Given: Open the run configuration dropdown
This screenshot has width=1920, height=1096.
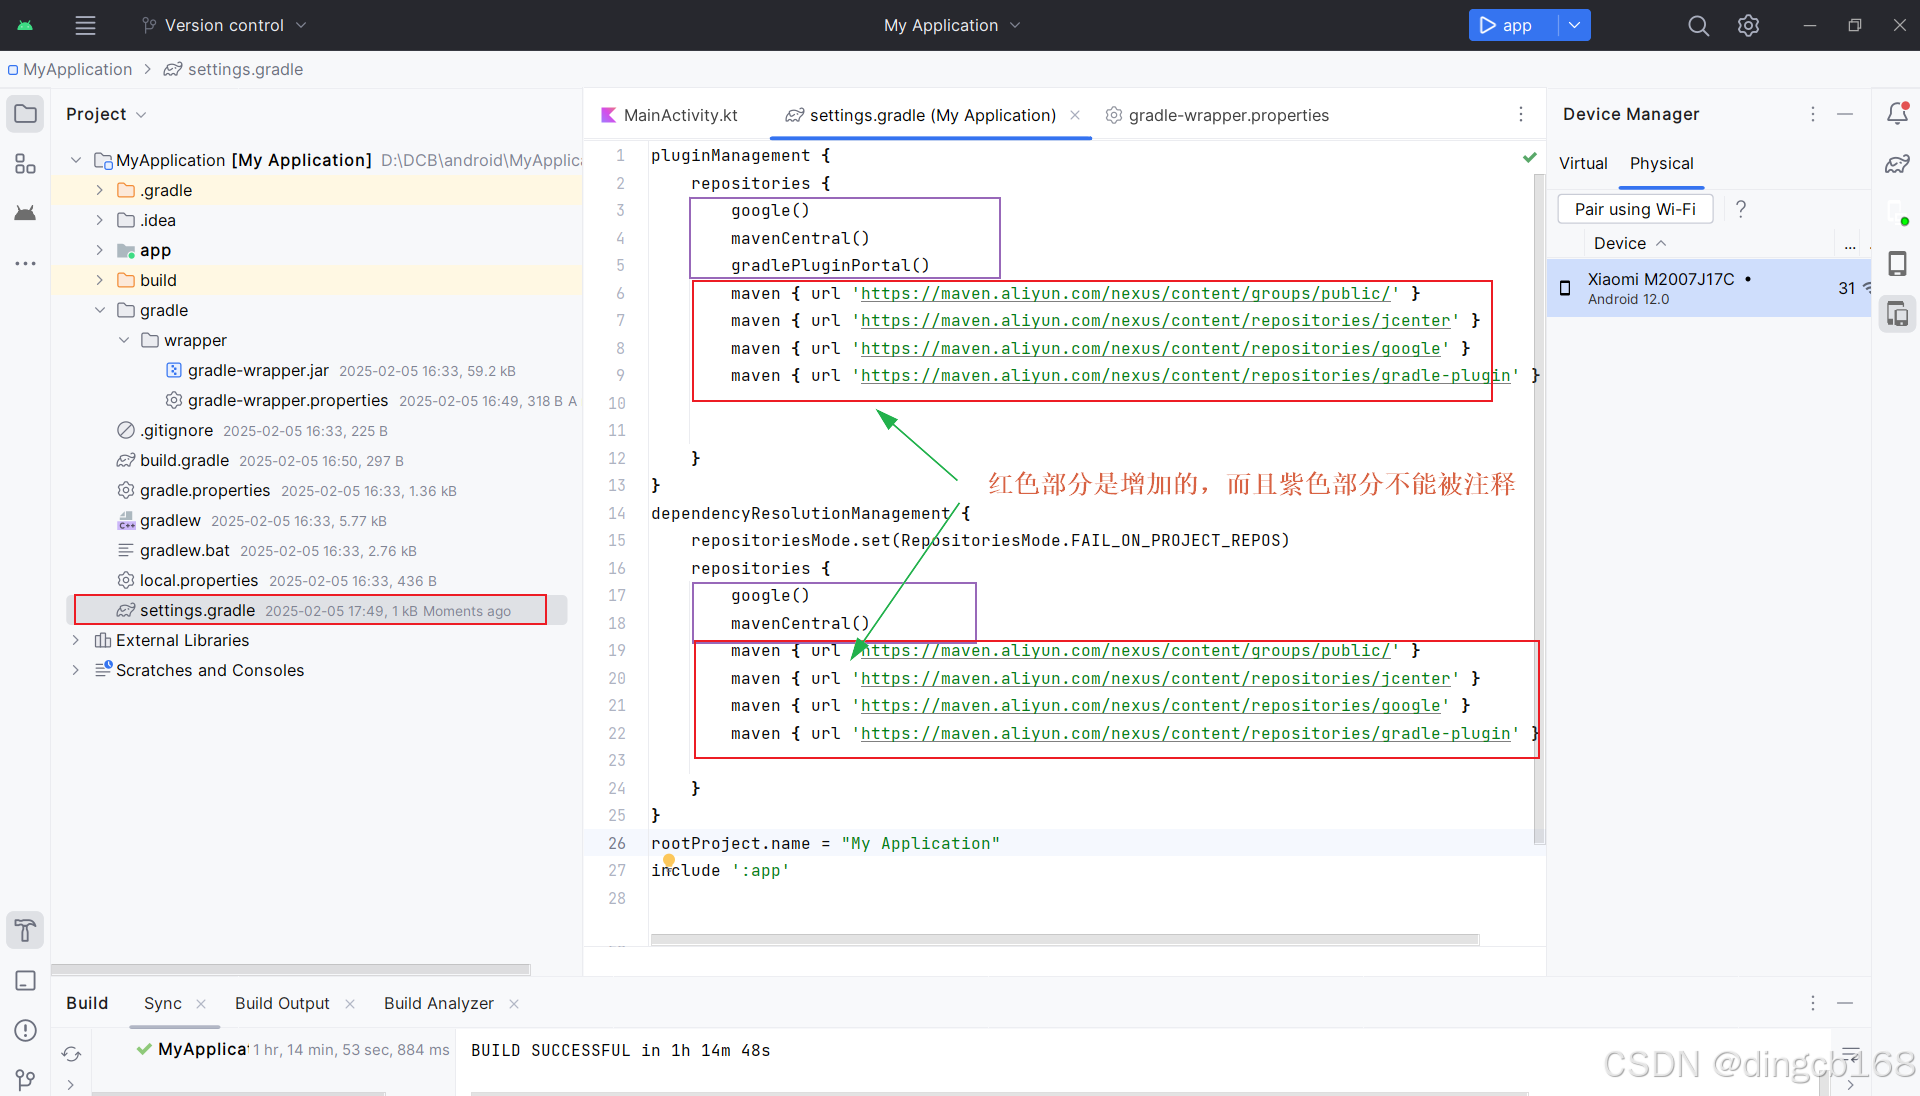Looking at the screenshot, I should (x=1572, y=25).
